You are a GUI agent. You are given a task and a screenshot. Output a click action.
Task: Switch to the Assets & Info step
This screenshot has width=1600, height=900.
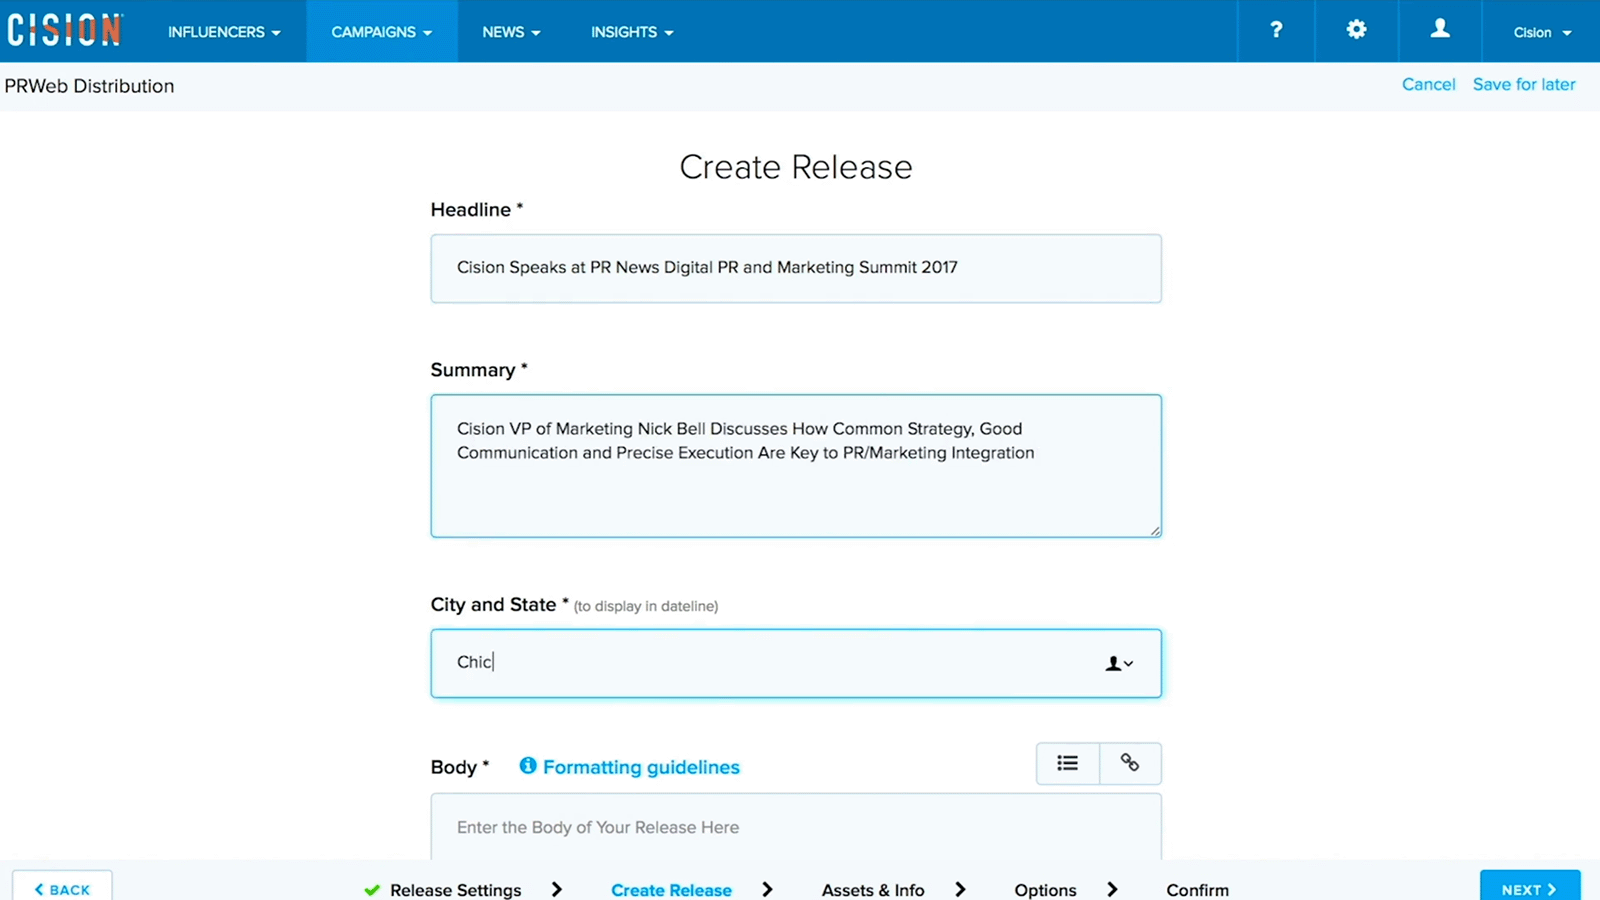tap(873, 889)
